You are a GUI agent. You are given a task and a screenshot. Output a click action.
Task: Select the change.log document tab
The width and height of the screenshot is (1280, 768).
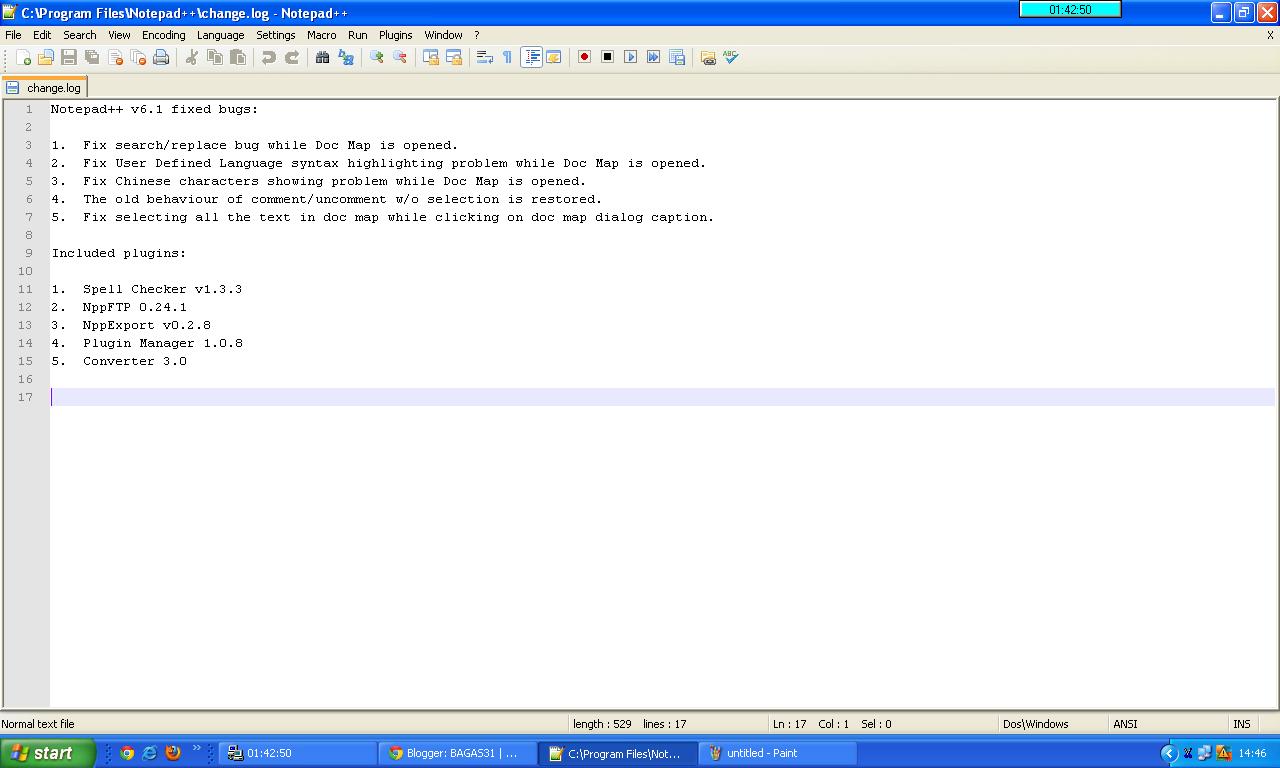pos(44,87)
